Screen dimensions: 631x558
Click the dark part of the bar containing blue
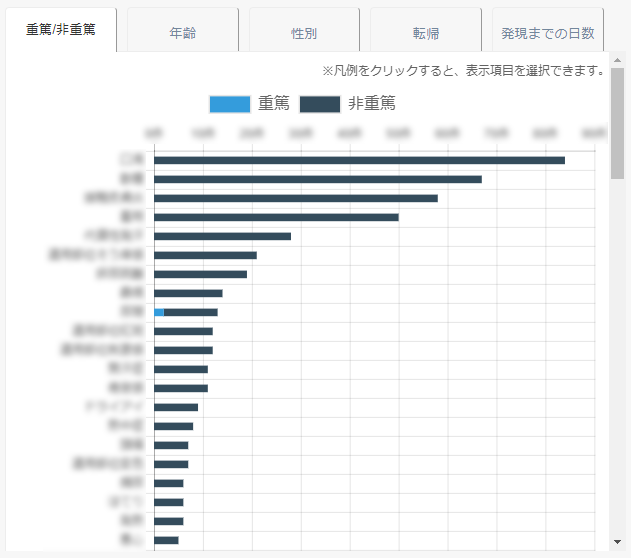(190, 312)
